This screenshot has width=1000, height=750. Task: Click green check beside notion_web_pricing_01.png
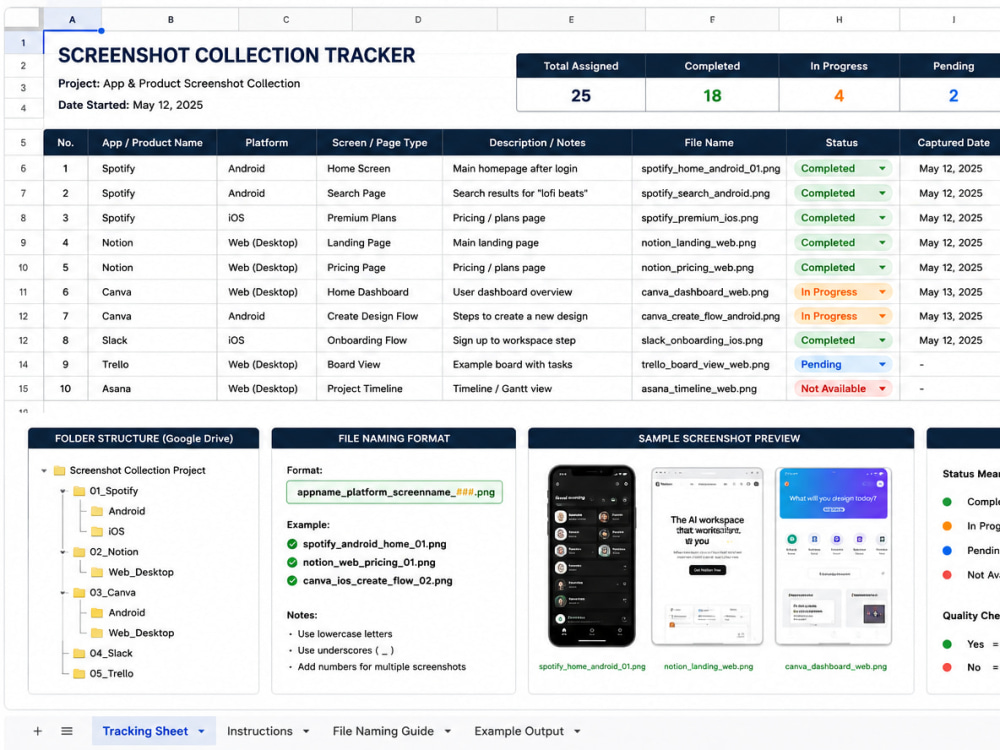click(x=292, y=562)
